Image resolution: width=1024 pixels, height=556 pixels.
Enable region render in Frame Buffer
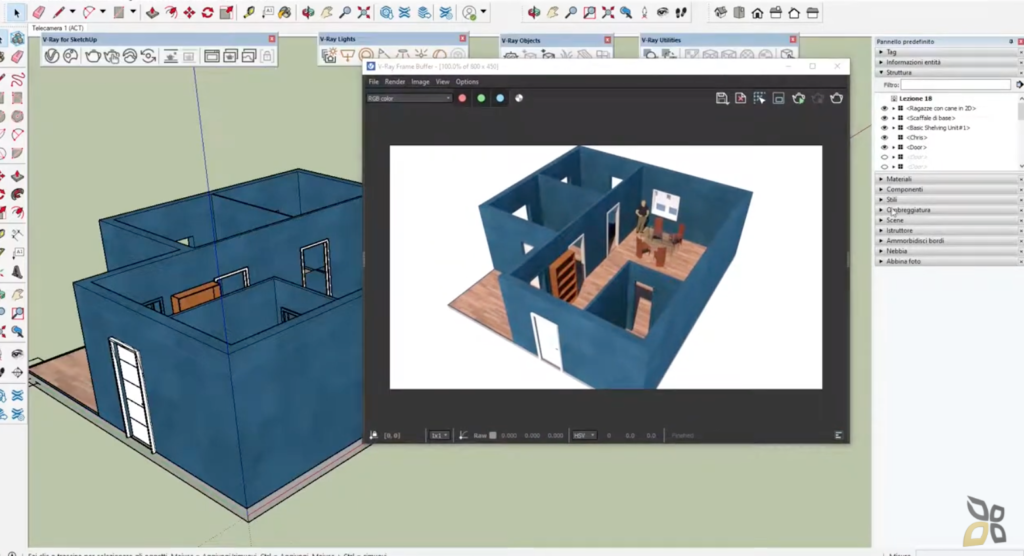tap(760, 98)
